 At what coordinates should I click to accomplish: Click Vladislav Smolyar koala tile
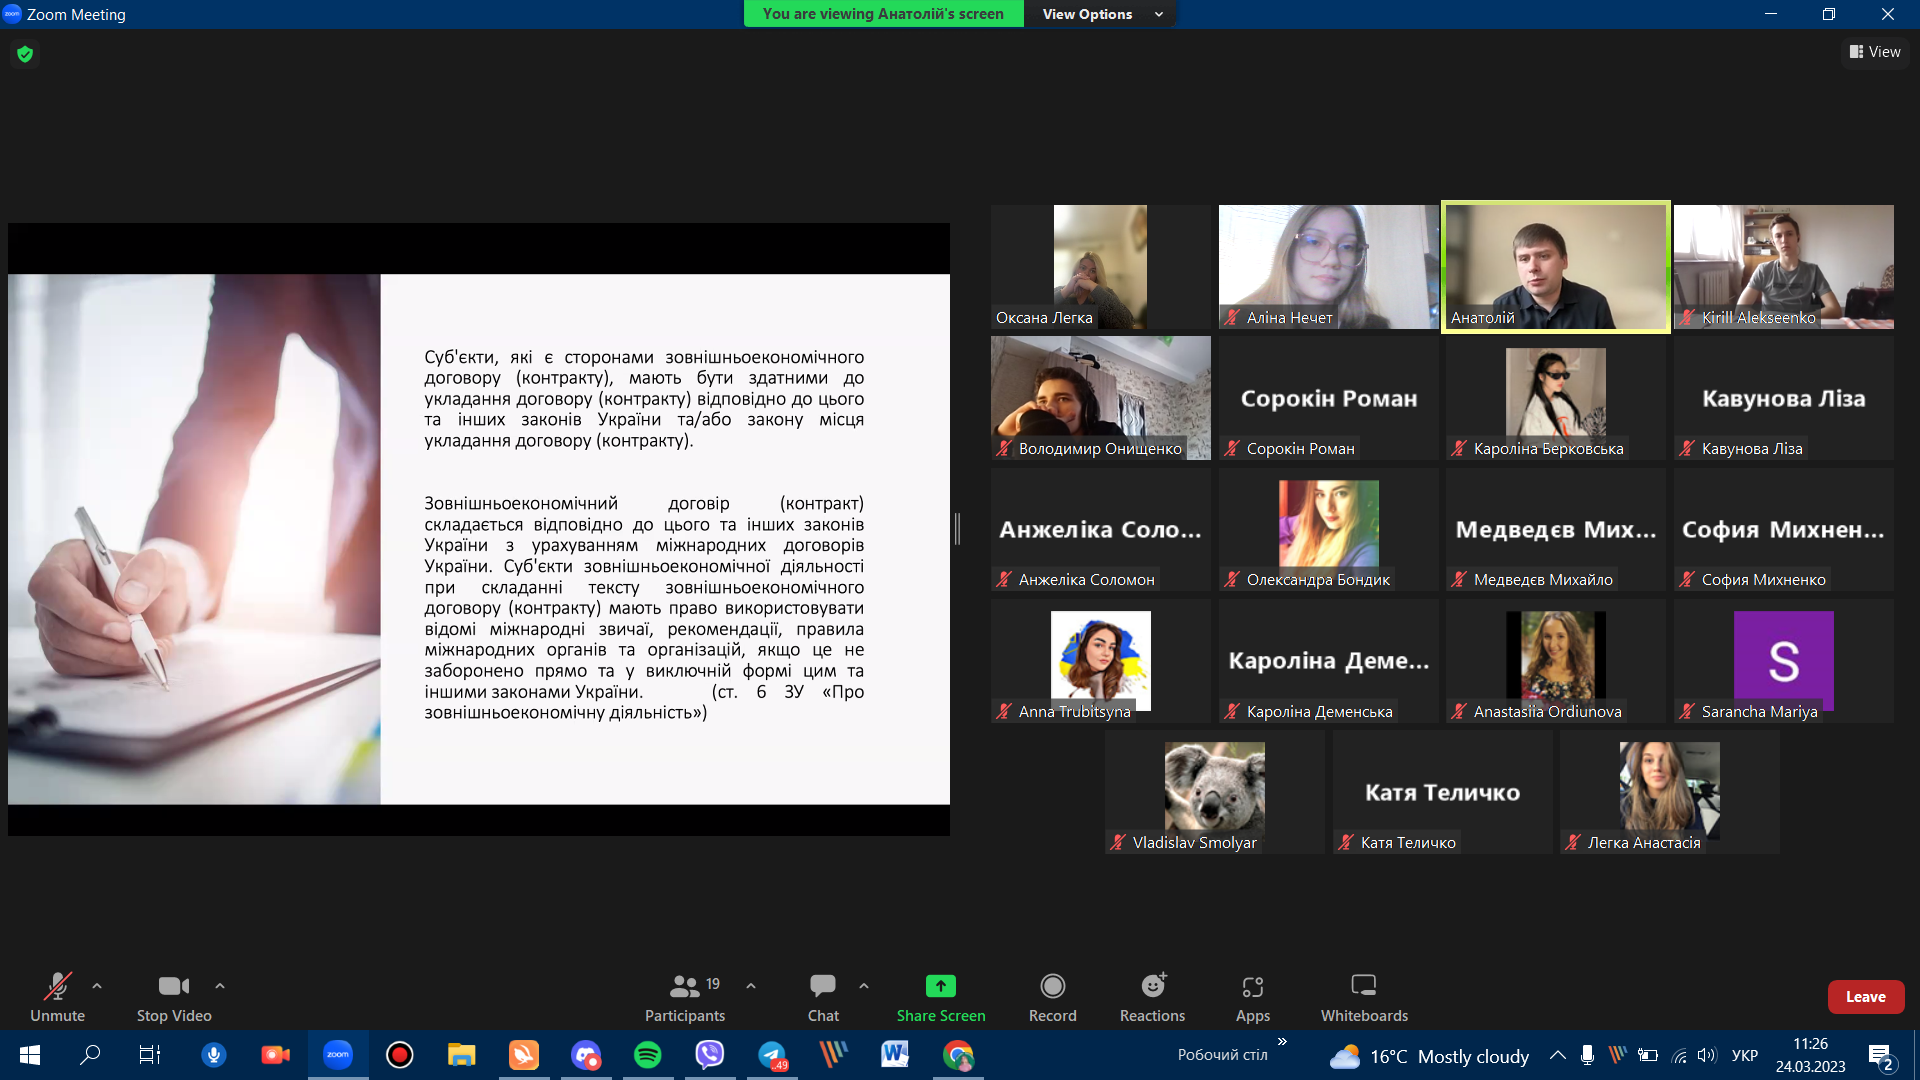(x=1214, y=792)
